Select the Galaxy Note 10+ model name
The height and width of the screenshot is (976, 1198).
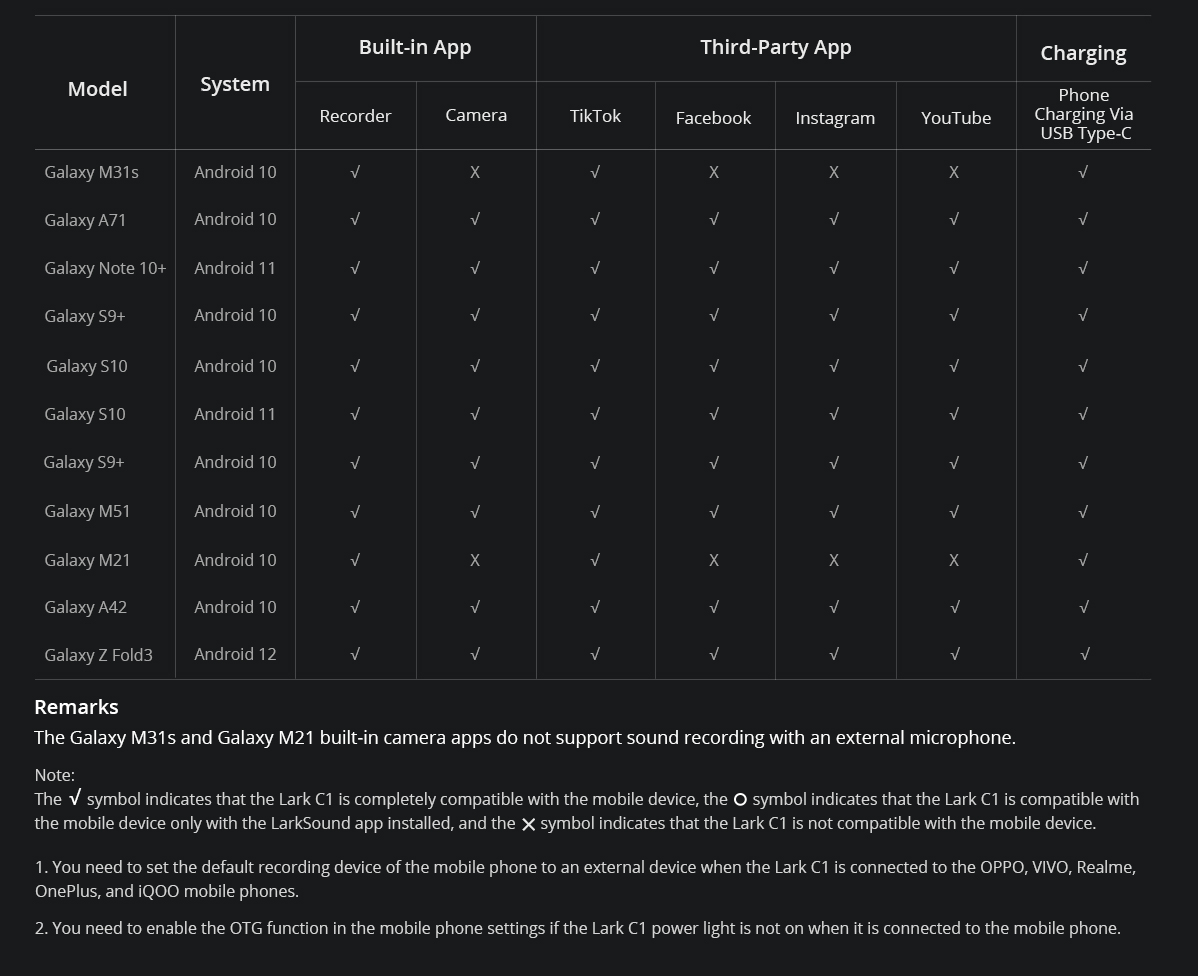(x=105, y=268)
